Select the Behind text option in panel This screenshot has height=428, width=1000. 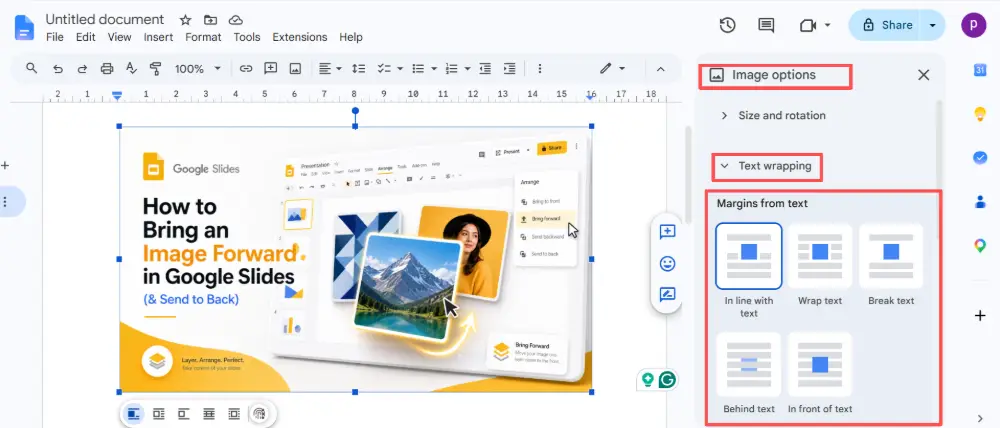tap(749, 364)
